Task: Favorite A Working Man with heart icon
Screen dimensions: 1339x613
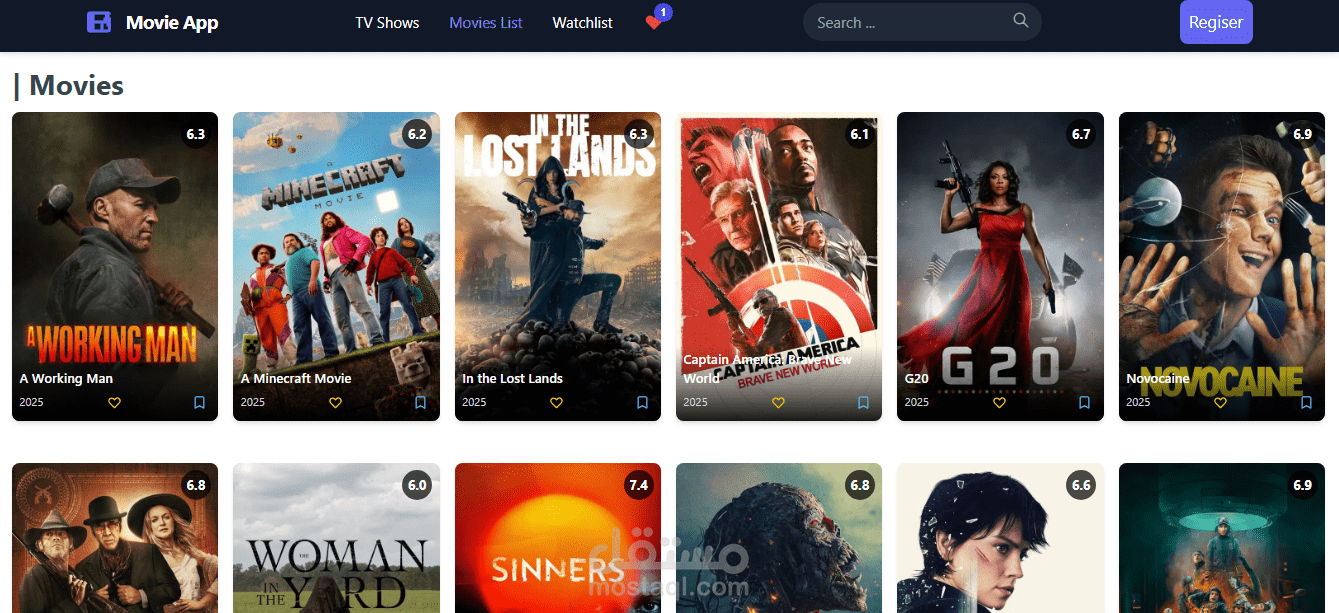Action: coord(114,402)
